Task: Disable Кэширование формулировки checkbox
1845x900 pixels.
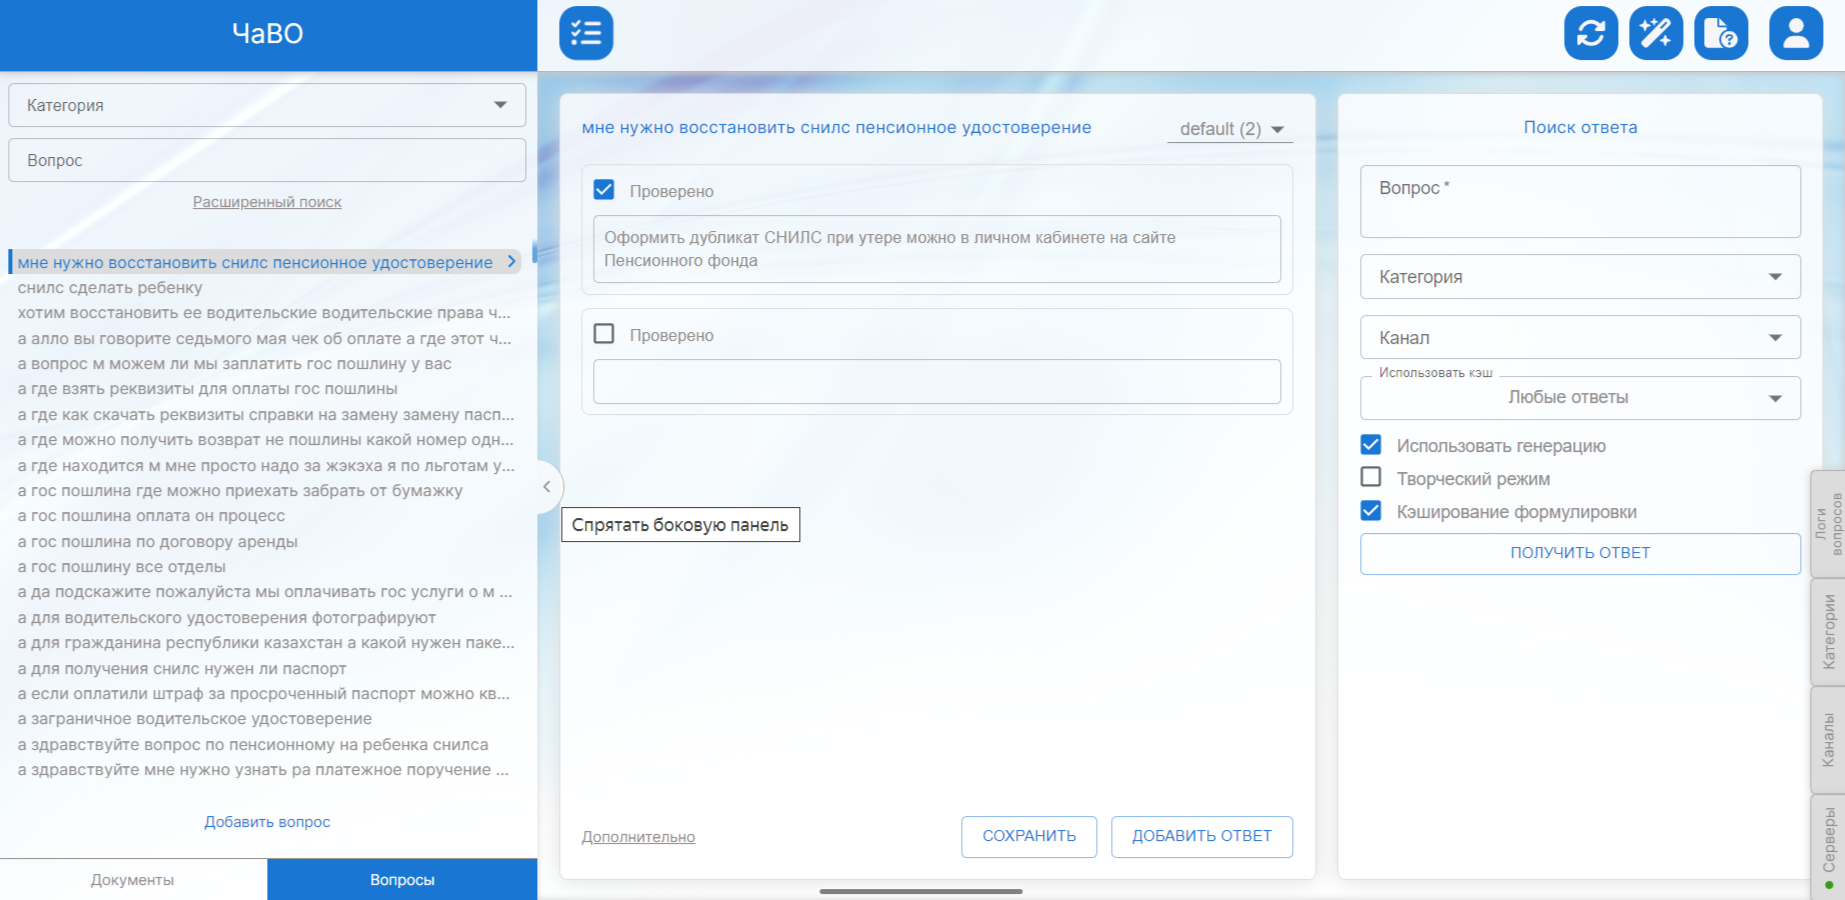Action: point(1371,511)
